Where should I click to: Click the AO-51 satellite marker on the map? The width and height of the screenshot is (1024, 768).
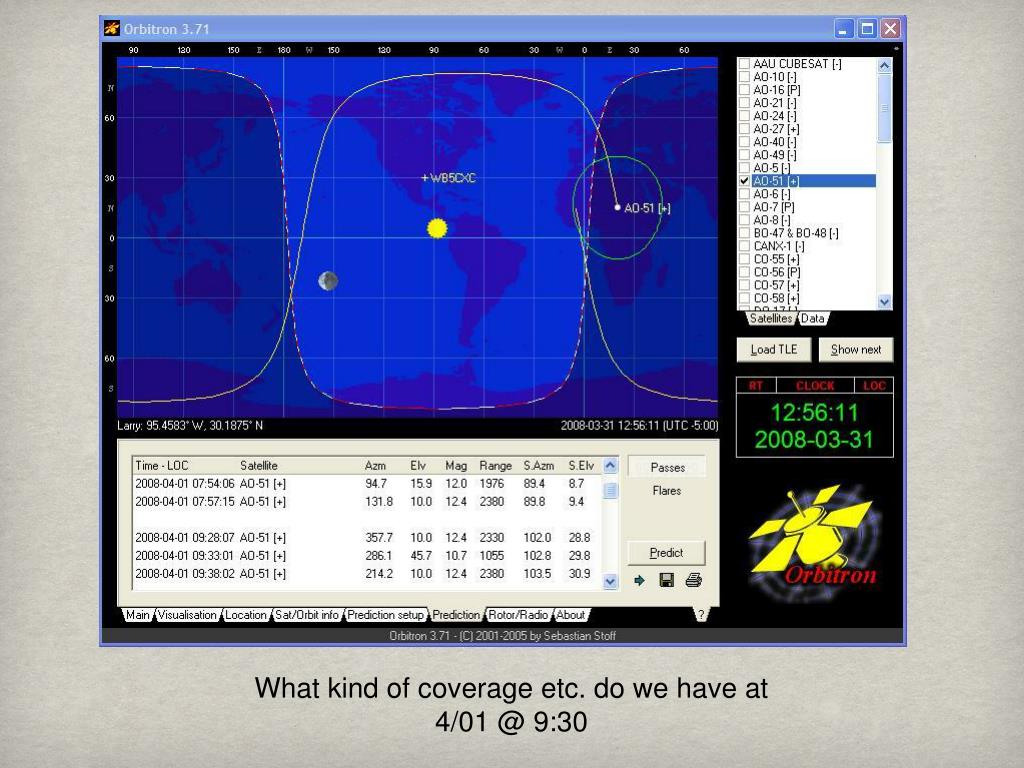(617, 207)
